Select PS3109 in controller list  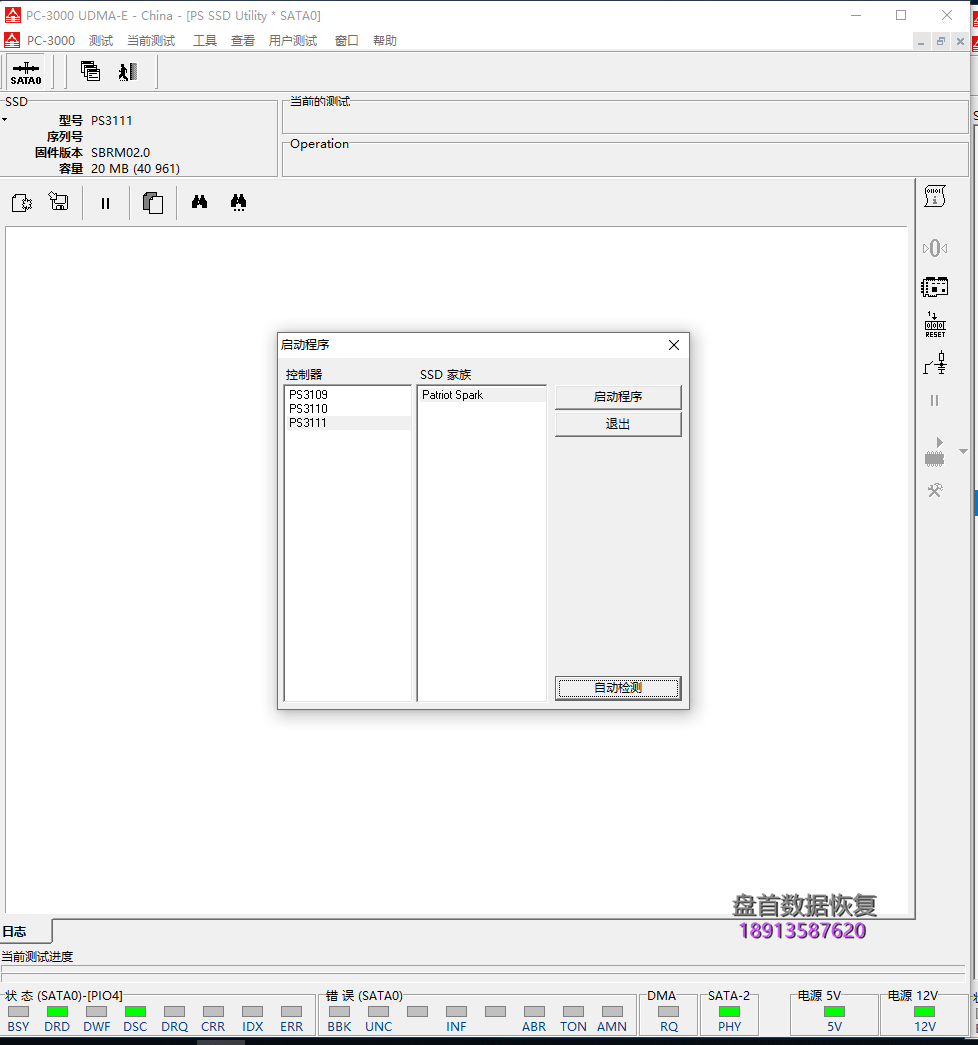[x=347, y=395]
